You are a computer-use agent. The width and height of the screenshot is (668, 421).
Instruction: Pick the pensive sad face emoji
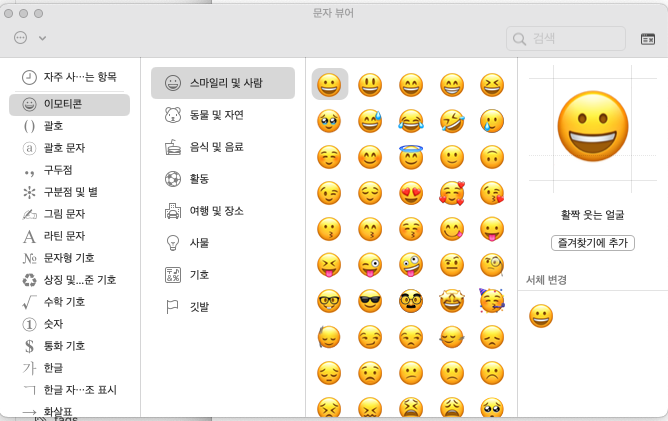(329, 373)
